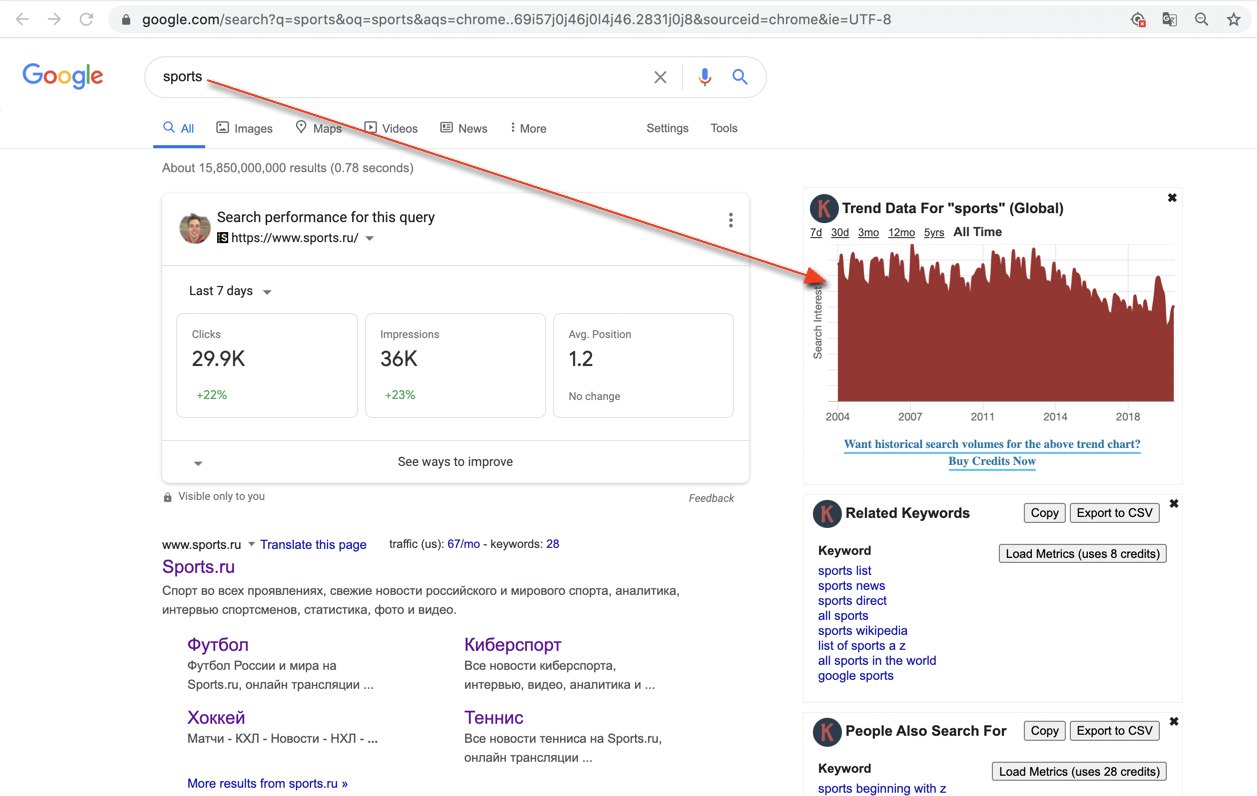Click the Translate this page link
This screenshot has width=1257, height=796.
point(313,545)
